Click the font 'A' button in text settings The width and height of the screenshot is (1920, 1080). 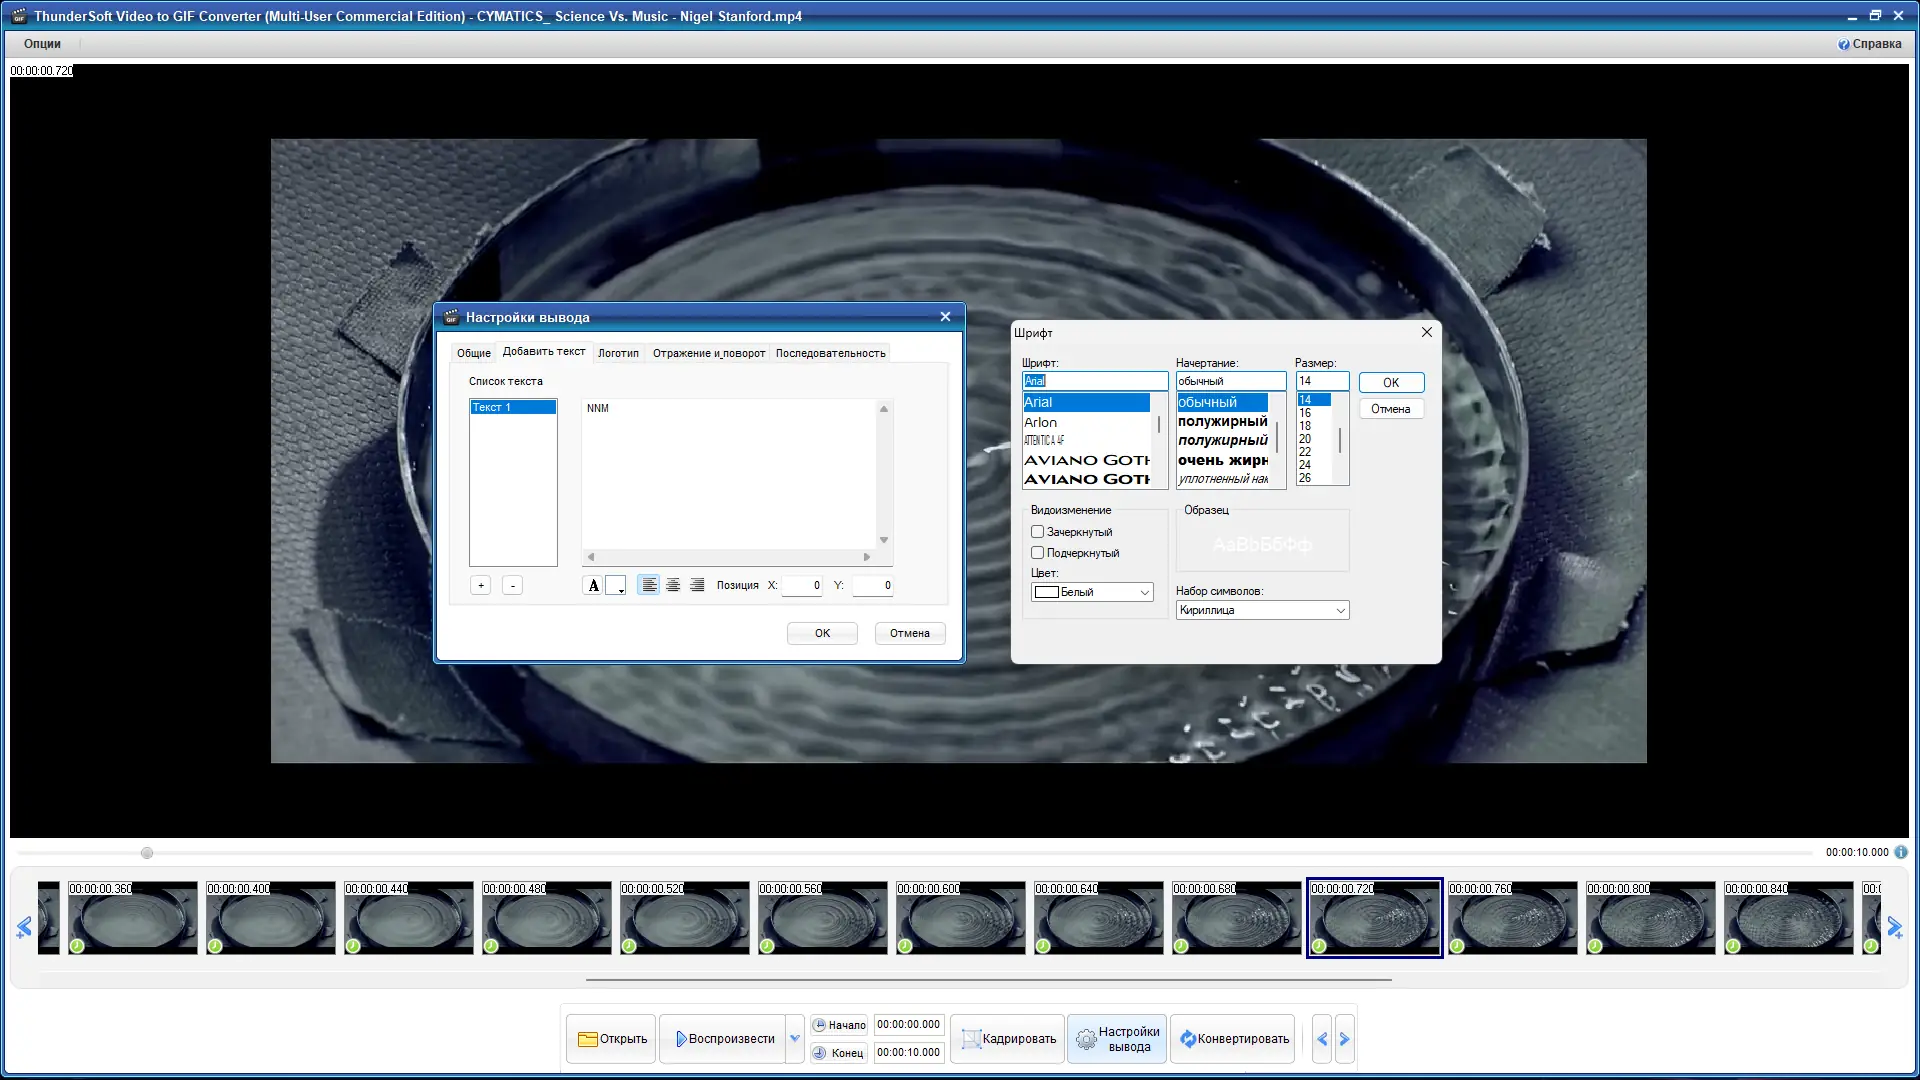[x=593, y=586]
